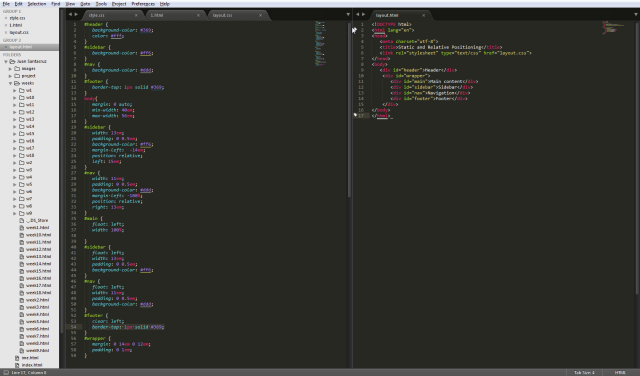
Task: Click the w10 folder icon
Action: 22,98
